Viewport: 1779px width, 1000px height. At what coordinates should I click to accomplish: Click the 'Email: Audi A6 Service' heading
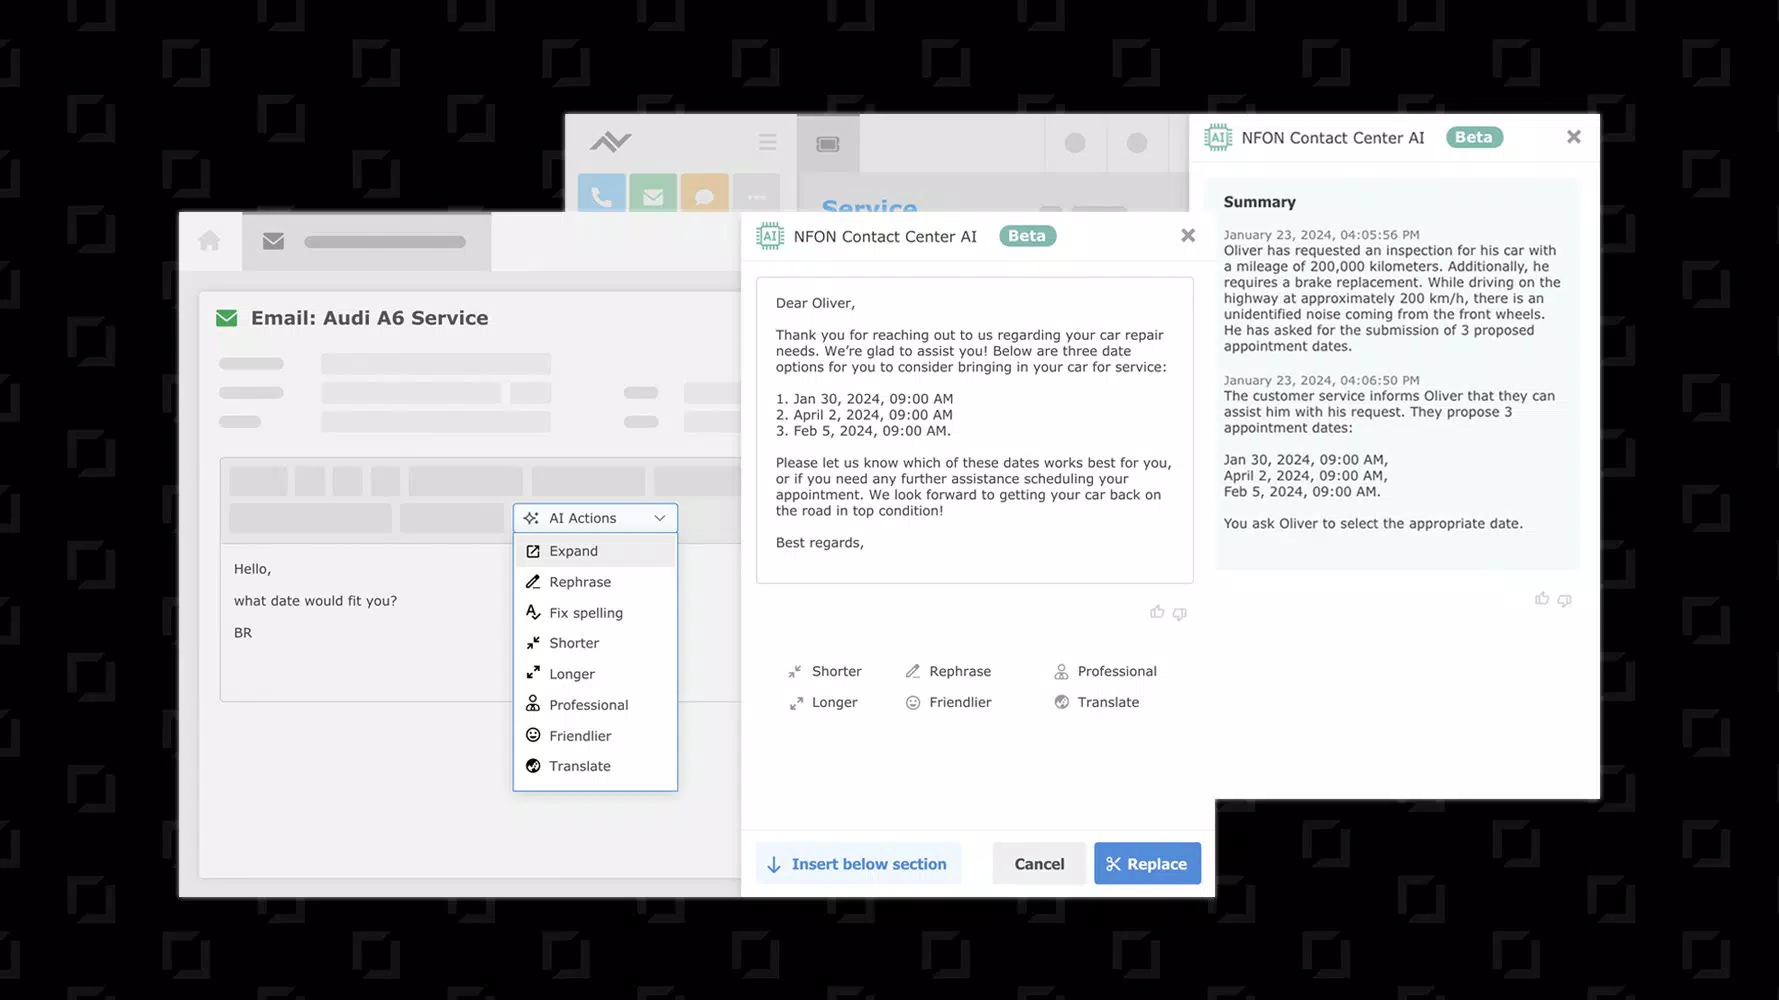point(369,318)
